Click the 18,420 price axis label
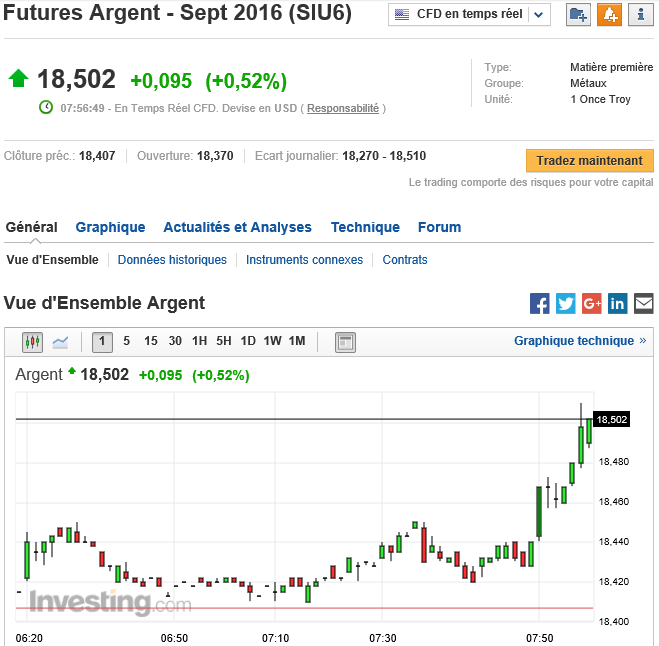 click(x=614, y=582)
